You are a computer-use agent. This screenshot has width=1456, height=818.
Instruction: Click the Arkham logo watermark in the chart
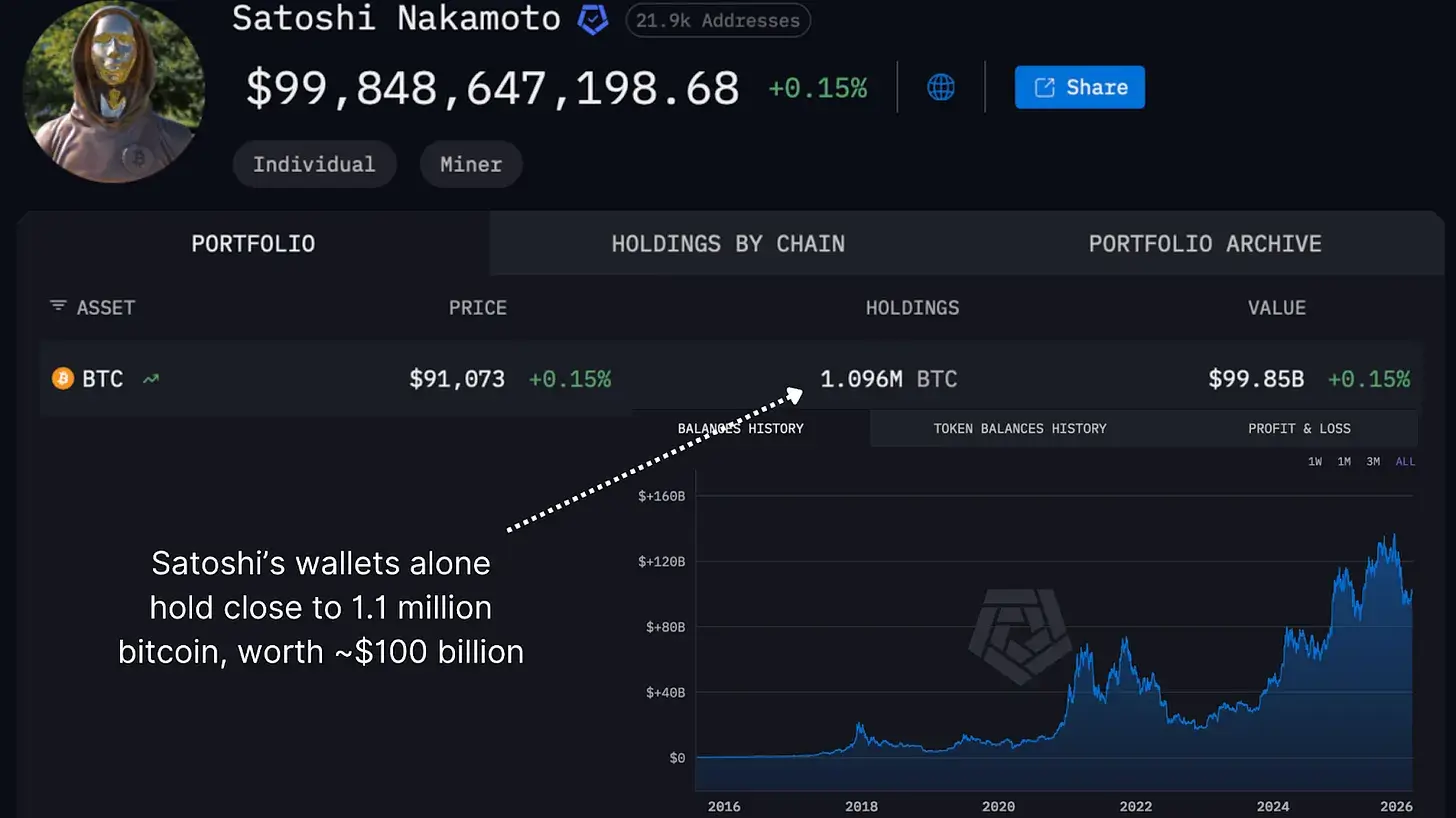pyautogui.click(x=1019, y=637)
